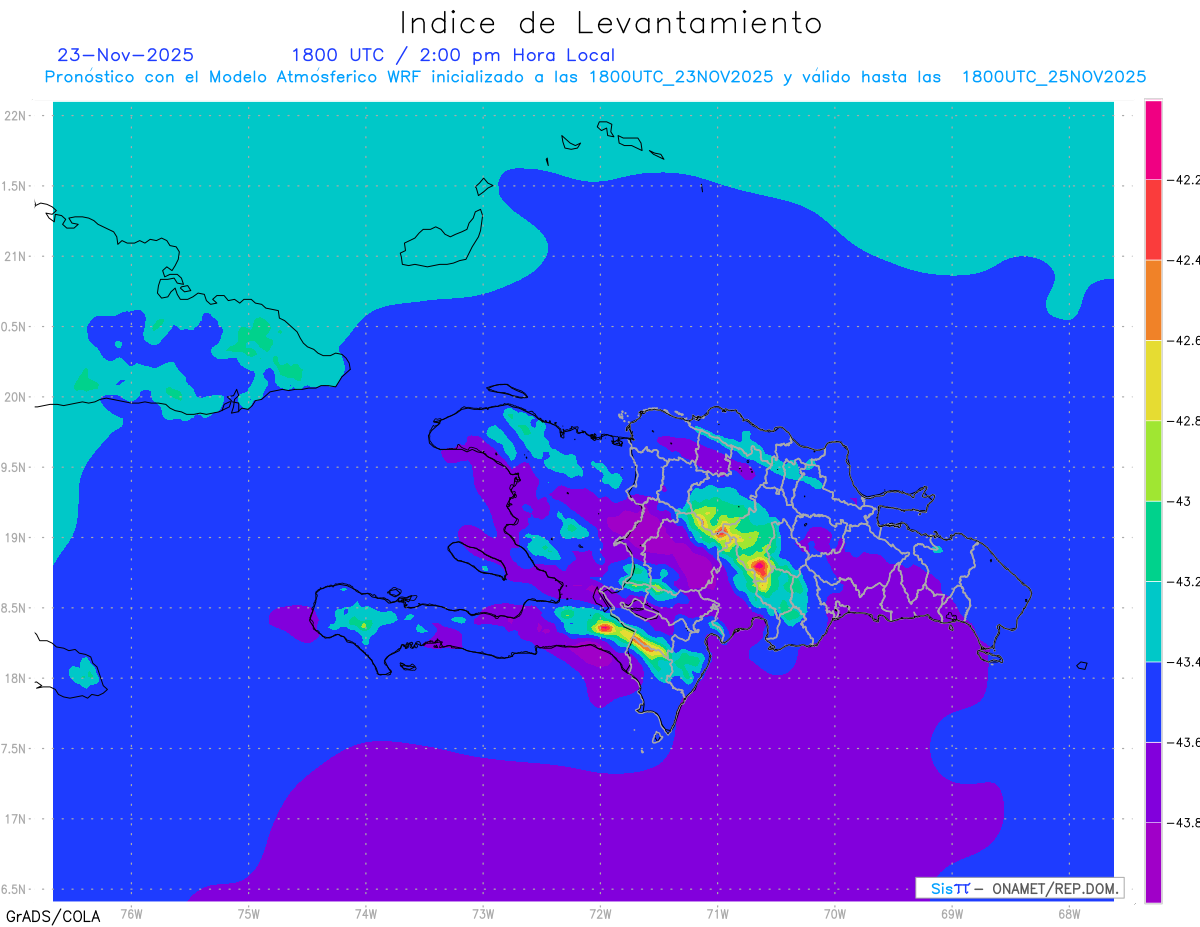Viewport: 1200px width, 927px height.
Task: Click the '72W' longitude label
Action: point(600,912)
